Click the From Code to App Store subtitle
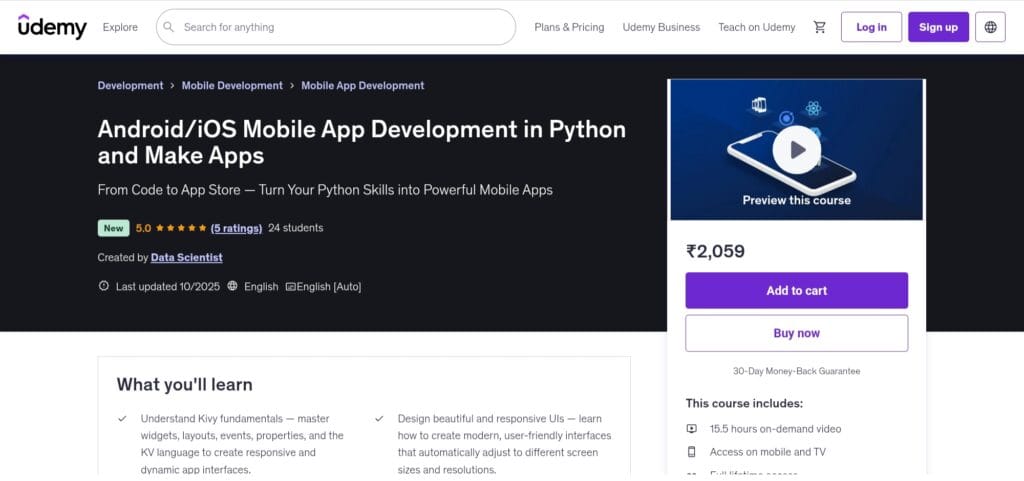The width and height of the screenshot is (1024, 481). [325, 190]
